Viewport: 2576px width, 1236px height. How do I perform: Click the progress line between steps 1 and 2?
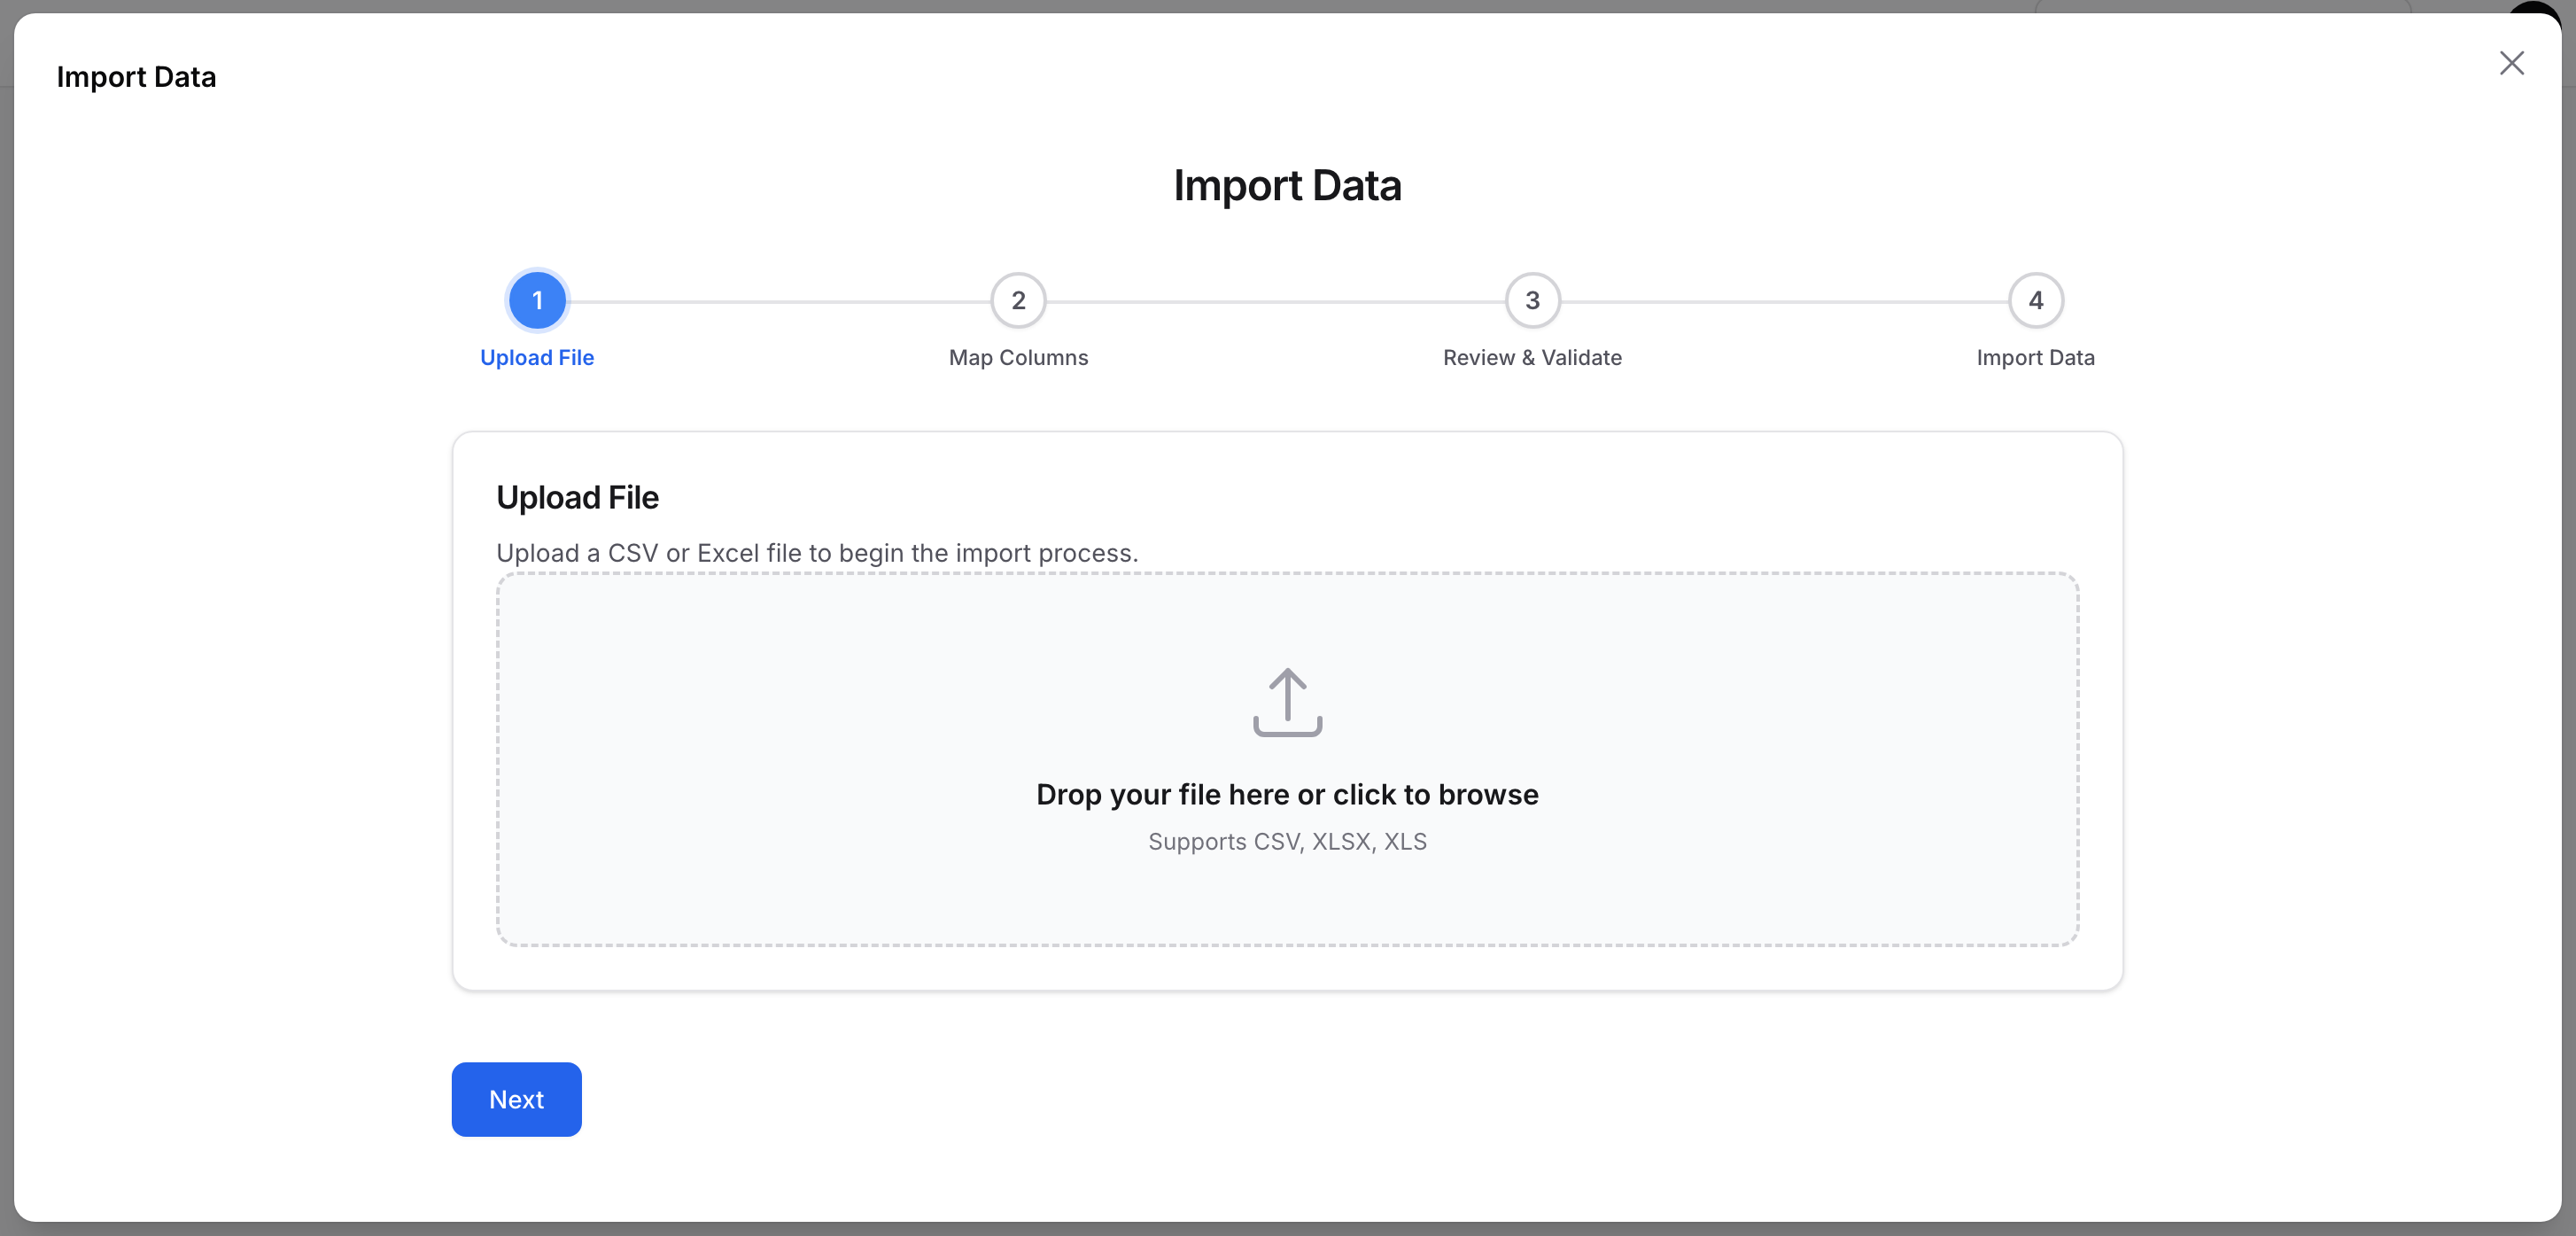(x=778, y=300)
